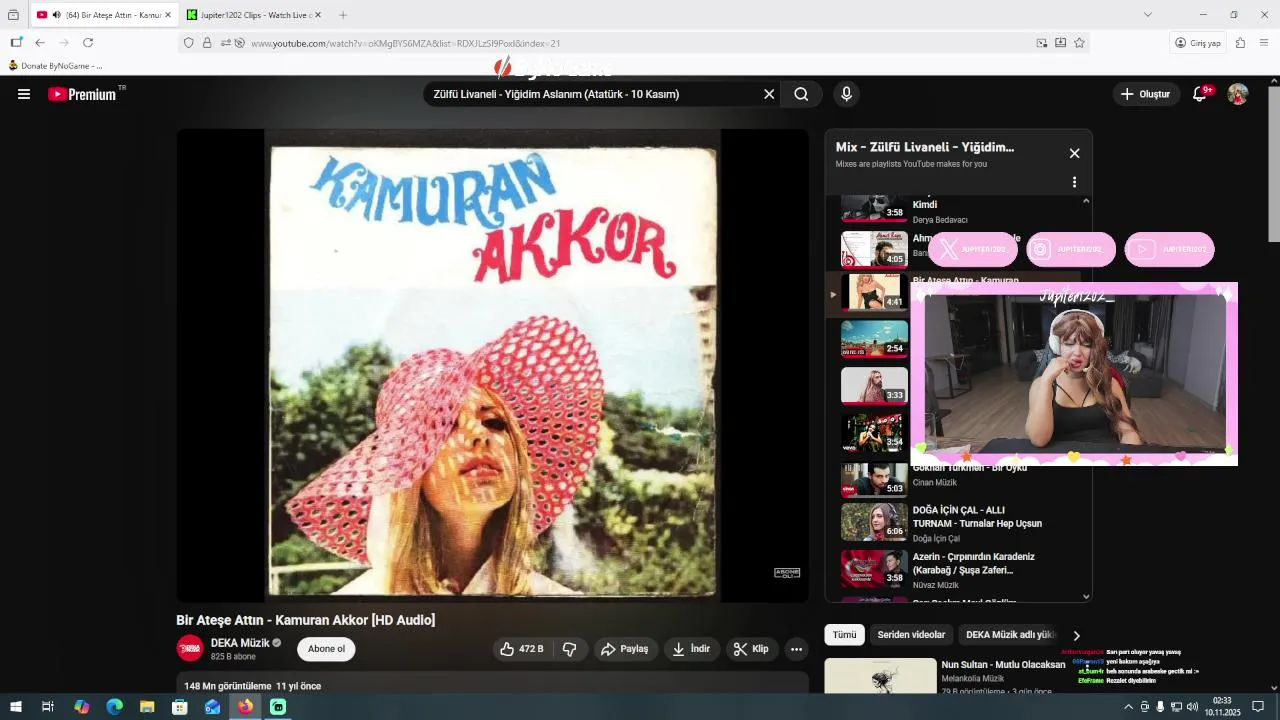Image resolution: width=1280 pixels, height=720 pixels.
Task: Close the Jupiter1202 Clips tab
Action: tap(318, 15)
